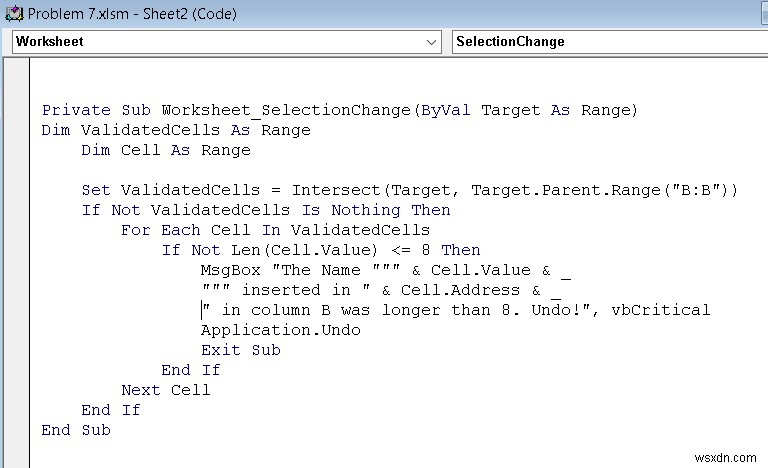Expand the Worksheet object dropdown arrow

coord(431,42)
